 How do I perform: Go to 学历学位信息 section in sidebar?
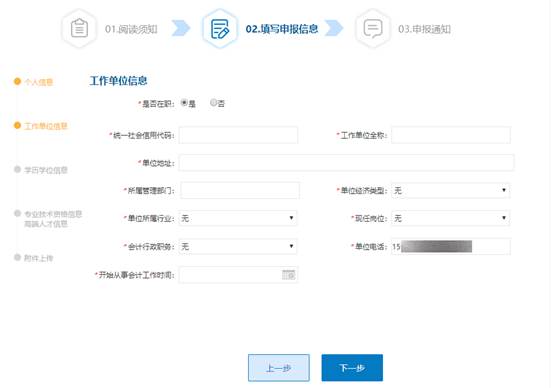pyautogui.click(x=46, y=170)
